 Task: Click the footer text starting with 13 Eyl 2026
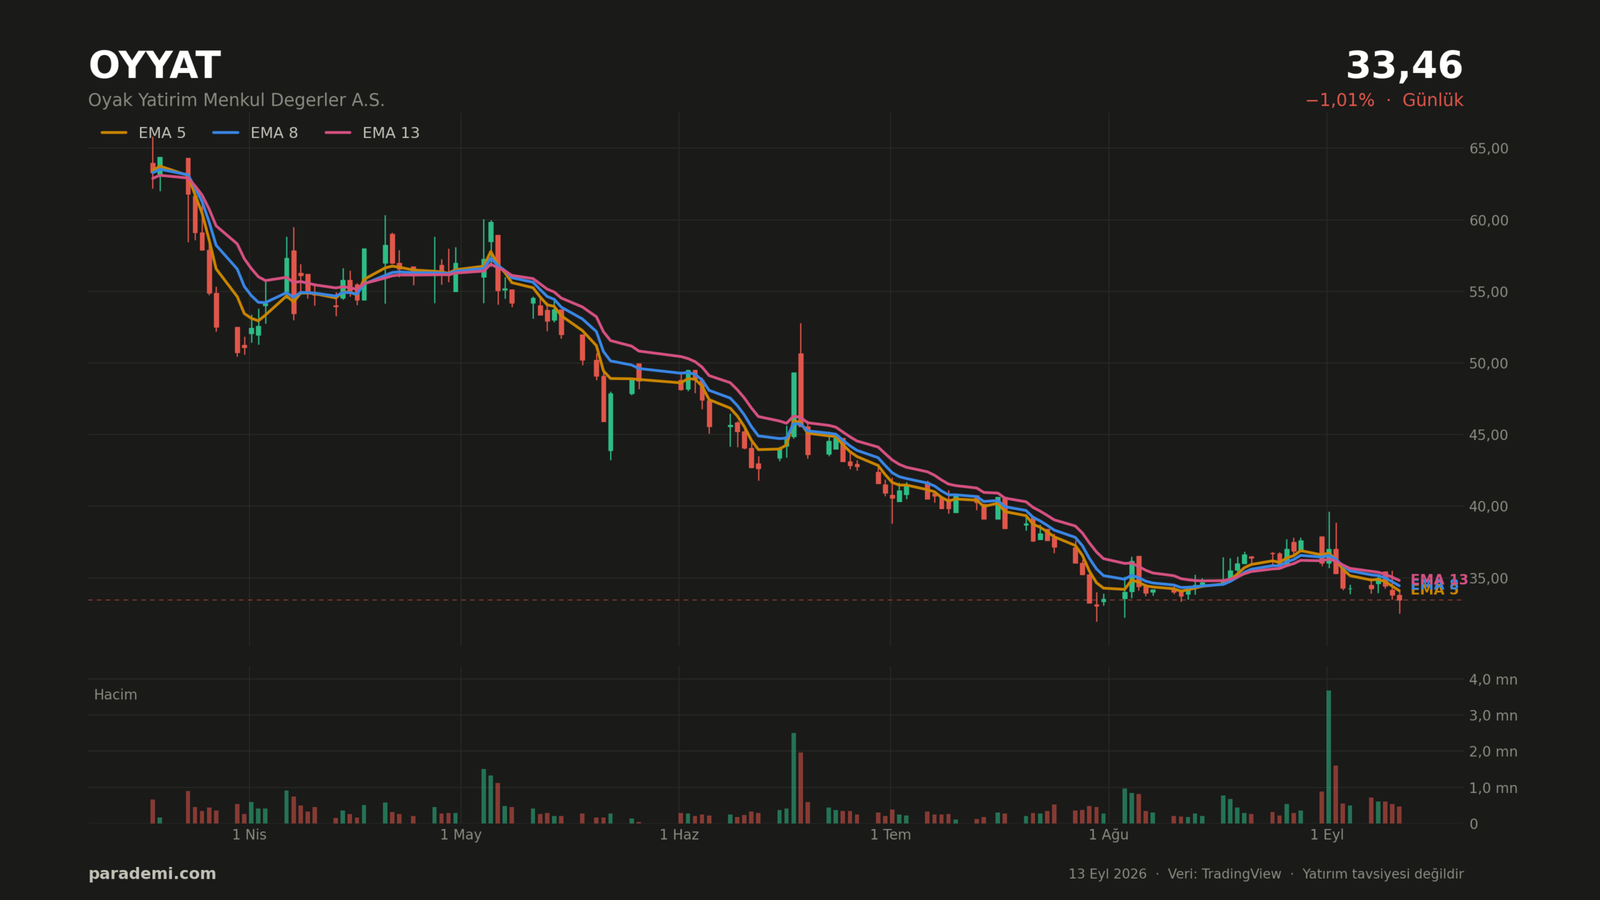pyautogui.click(x=1266, y=874)
